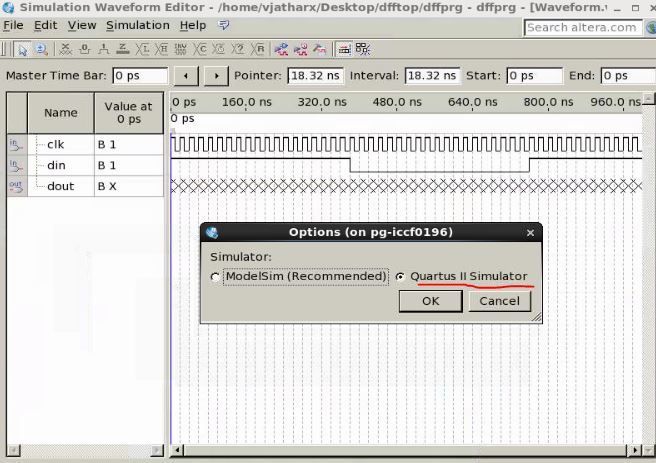Click the app icon in main title bar
Image resolution: width=656 pixels, height=463 pixels.
(8, 7)
